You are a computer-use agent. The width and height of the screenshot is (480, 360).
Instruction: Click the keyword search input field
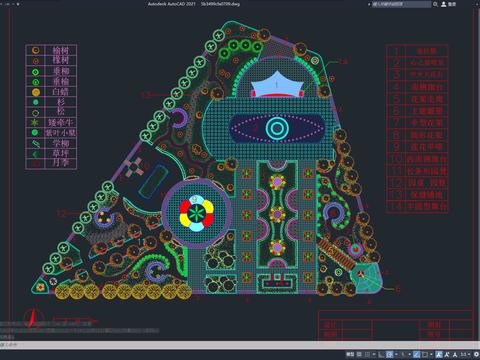pos(401,4)
